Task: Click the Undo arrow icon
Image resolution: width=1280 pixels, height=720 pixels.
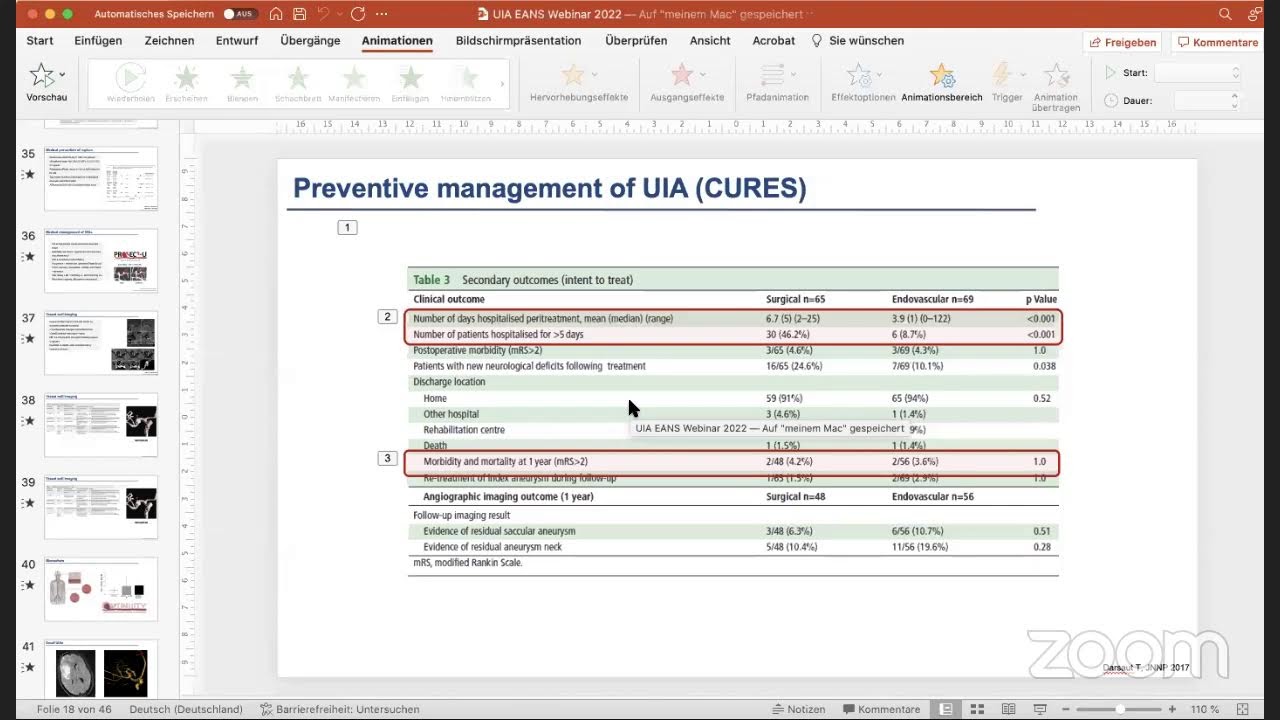Action: 323,14
